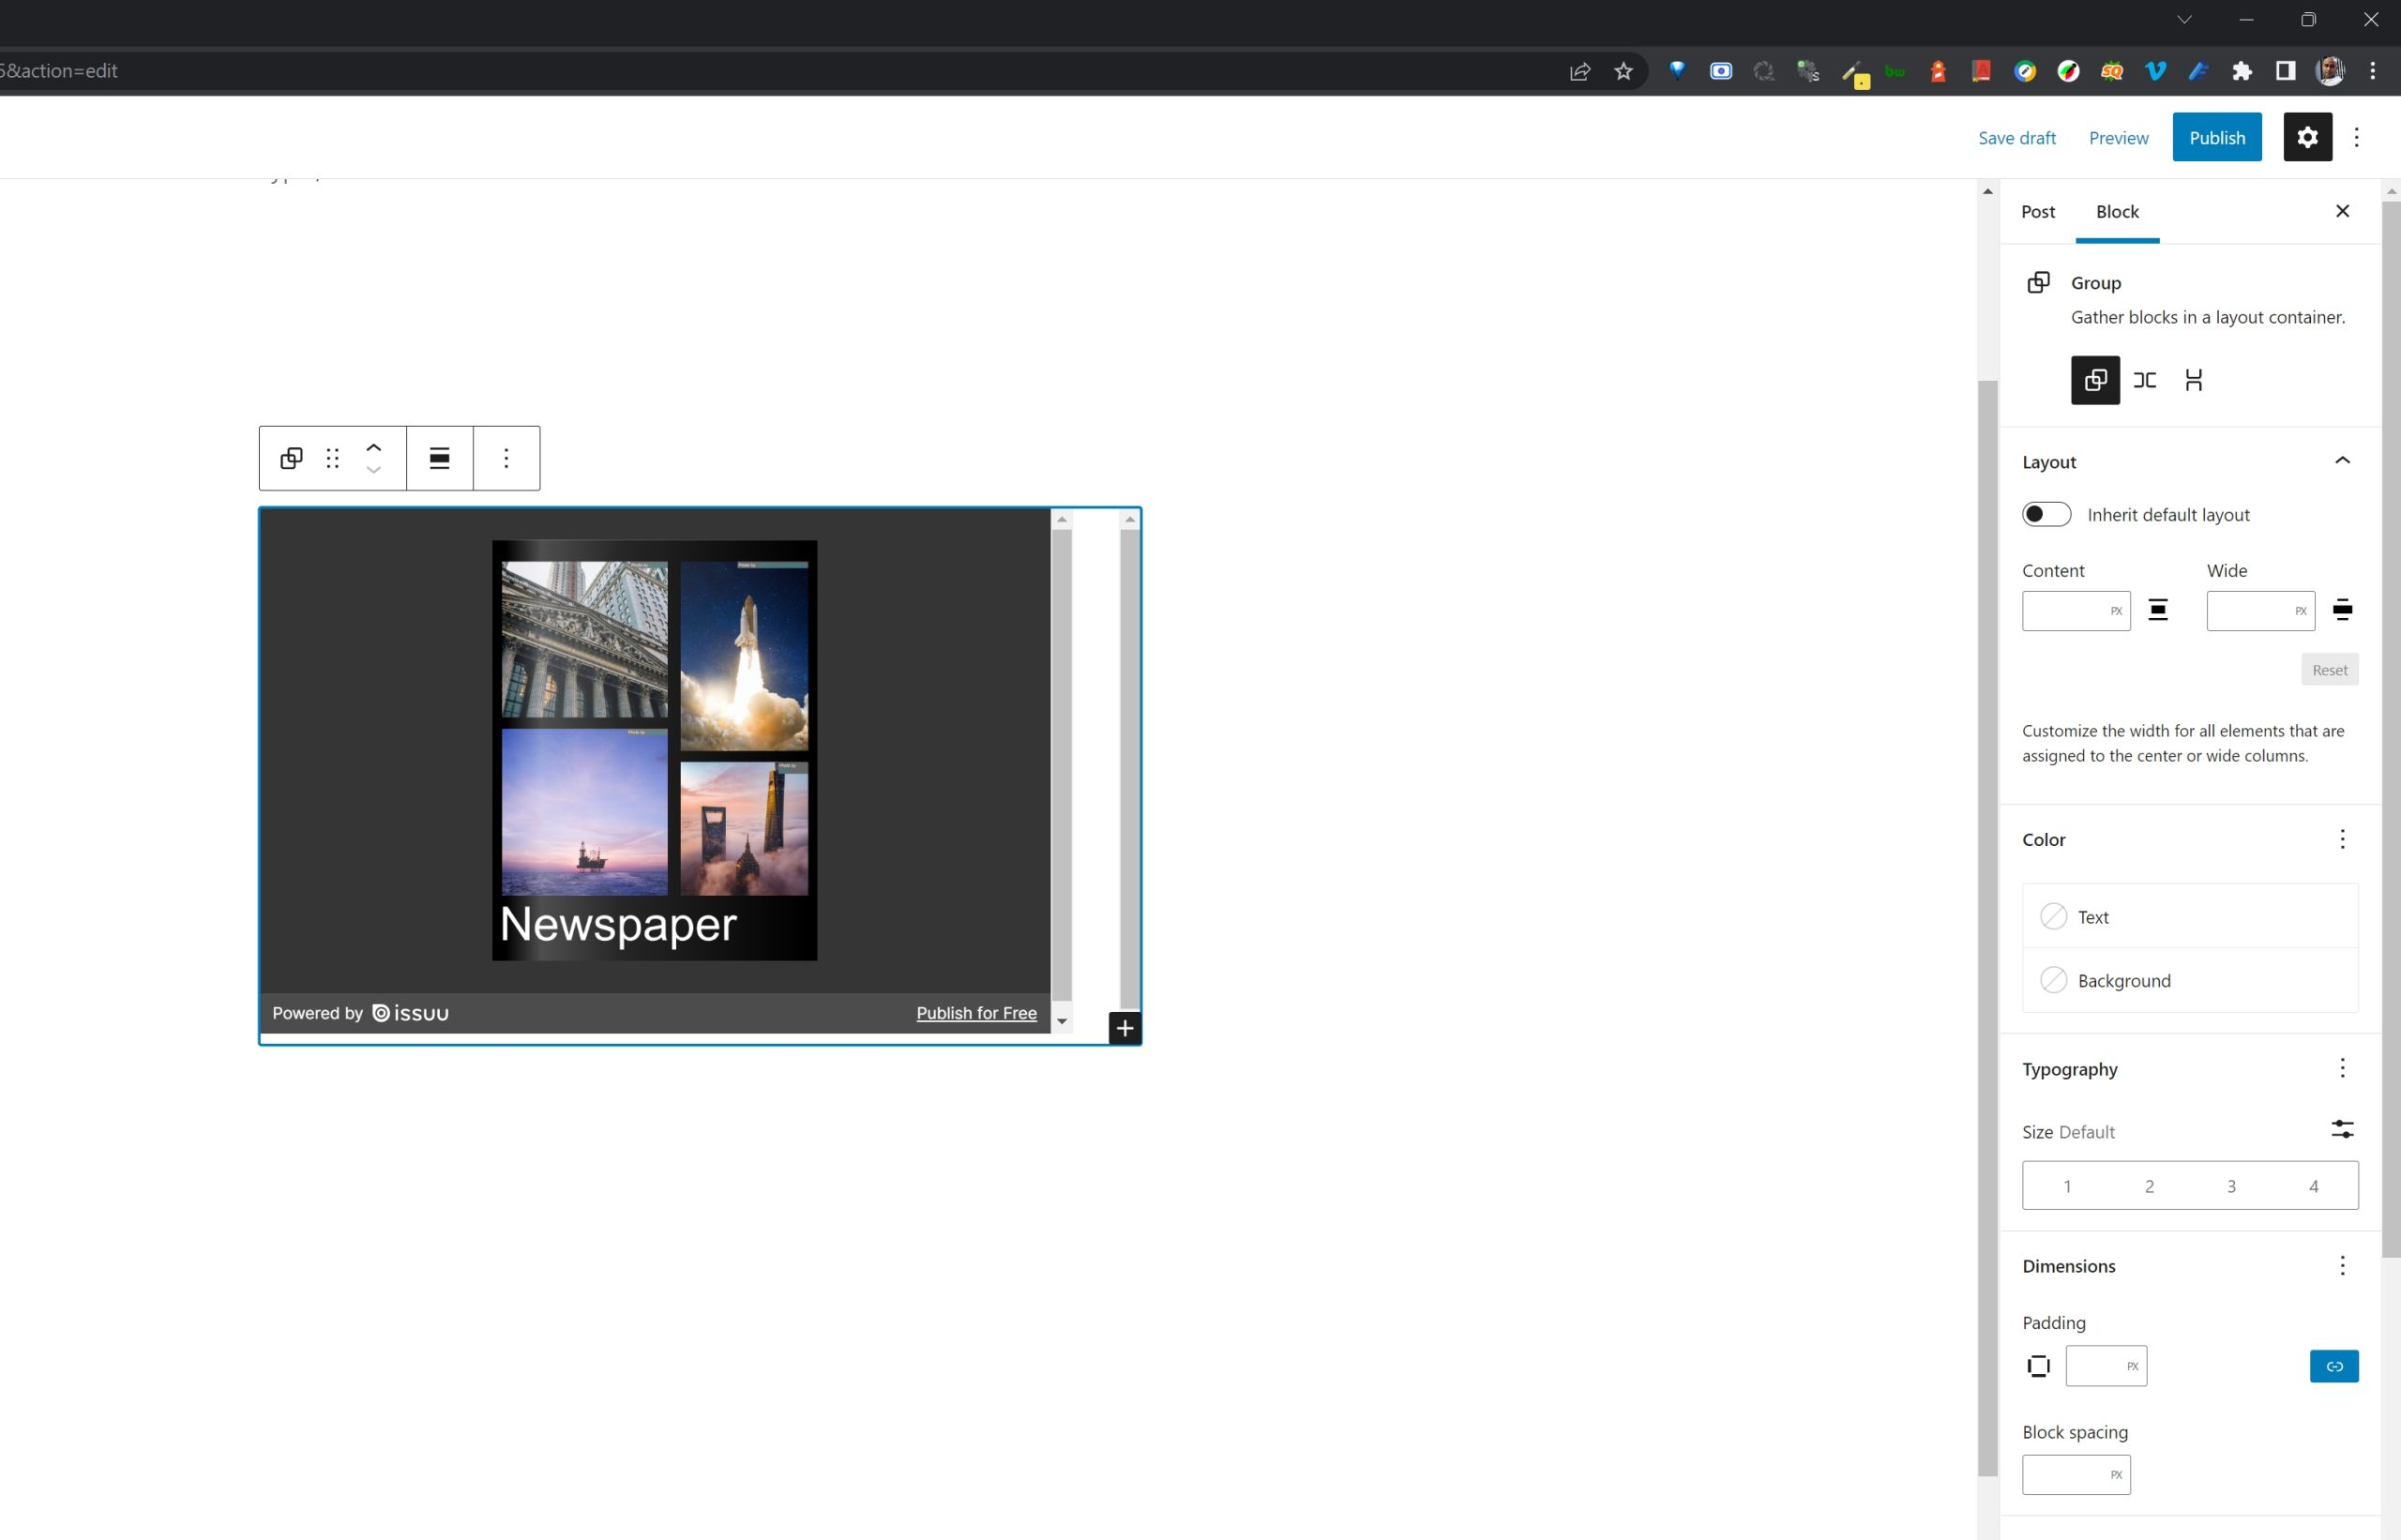
Task: Open custom font size settings icon under Typography
Action: (2343, 1129)
